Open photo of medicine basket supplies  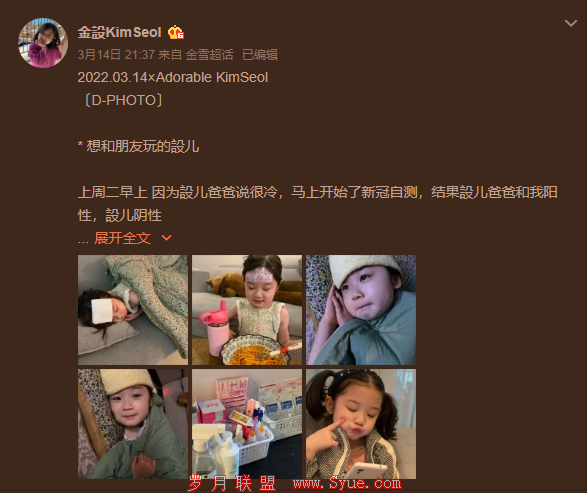(247, 424)
